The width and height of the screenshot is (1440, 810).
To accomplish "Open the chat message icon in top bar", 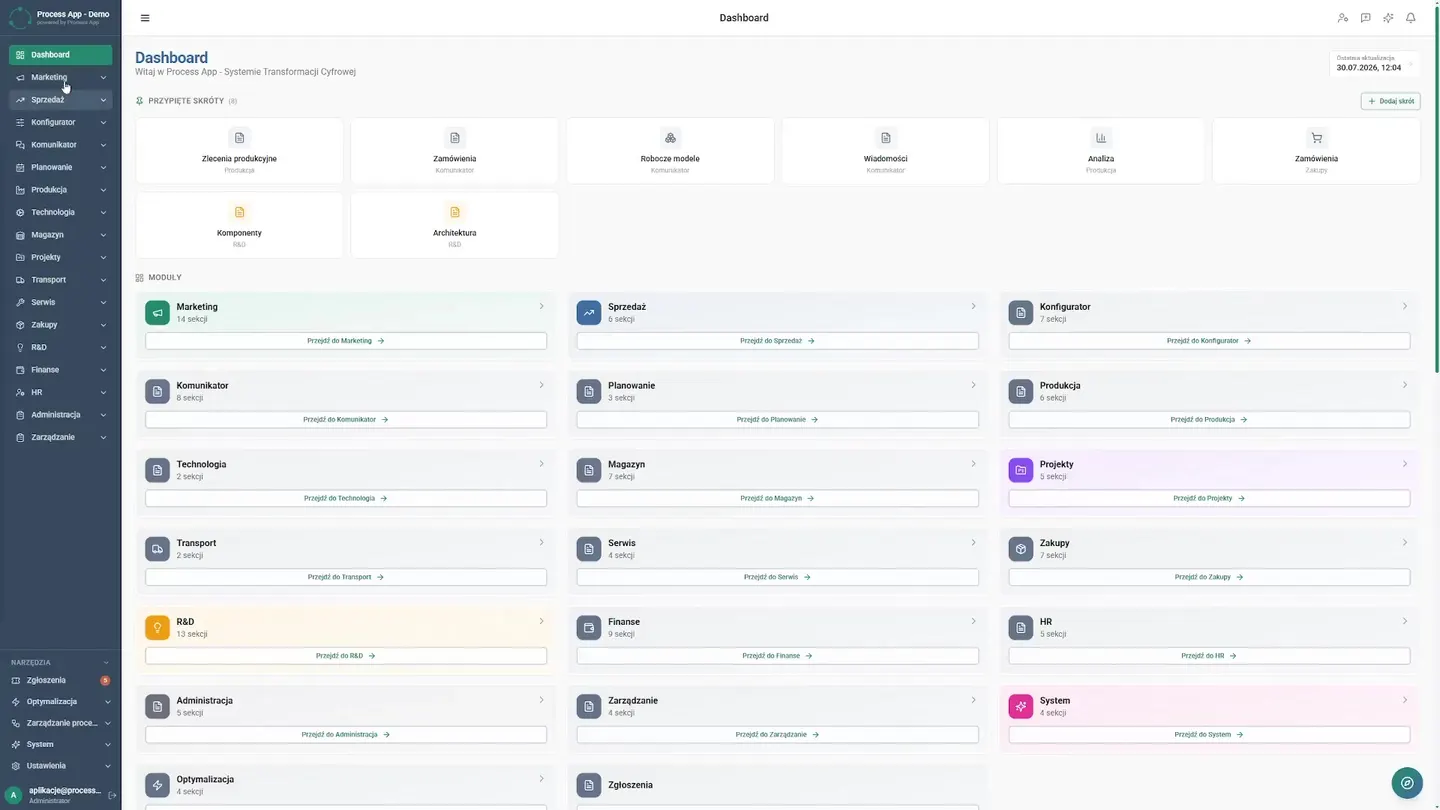I will point(1365,18).
